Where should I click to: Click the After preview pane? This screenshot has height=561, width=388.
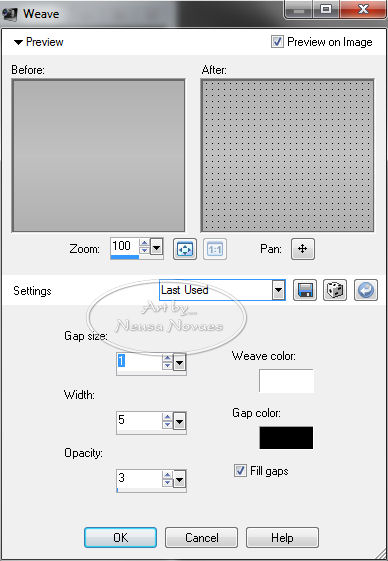coord(287,155)
